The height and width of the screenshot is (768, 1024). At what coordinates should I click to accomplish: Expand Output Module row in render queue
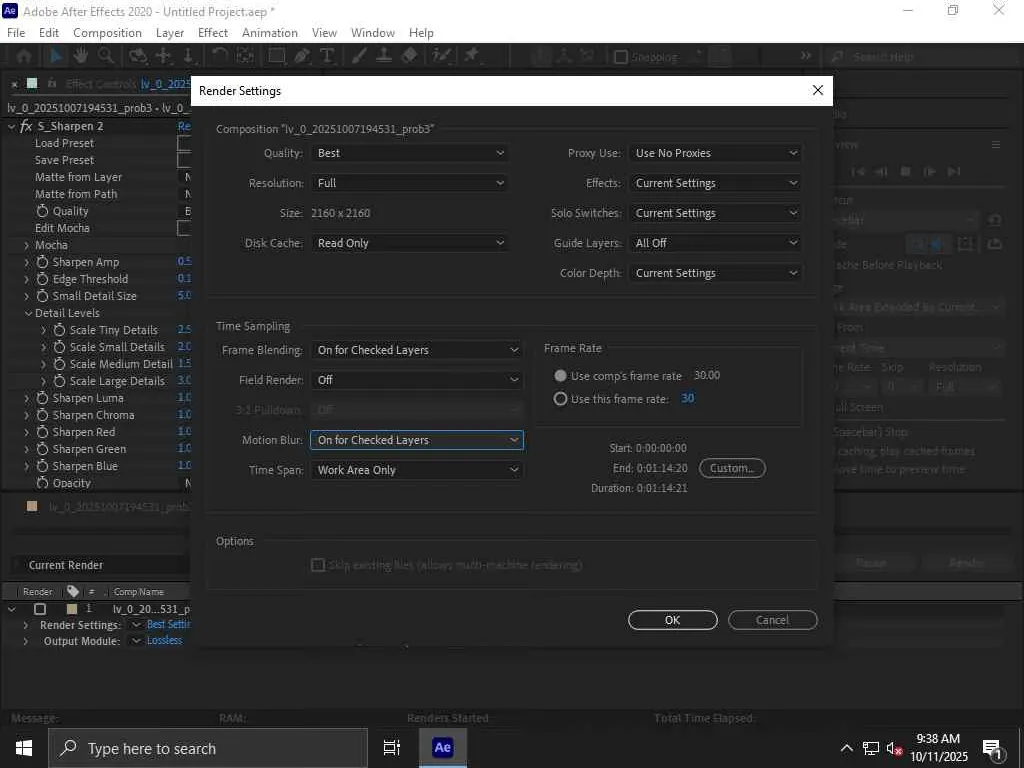25,641
